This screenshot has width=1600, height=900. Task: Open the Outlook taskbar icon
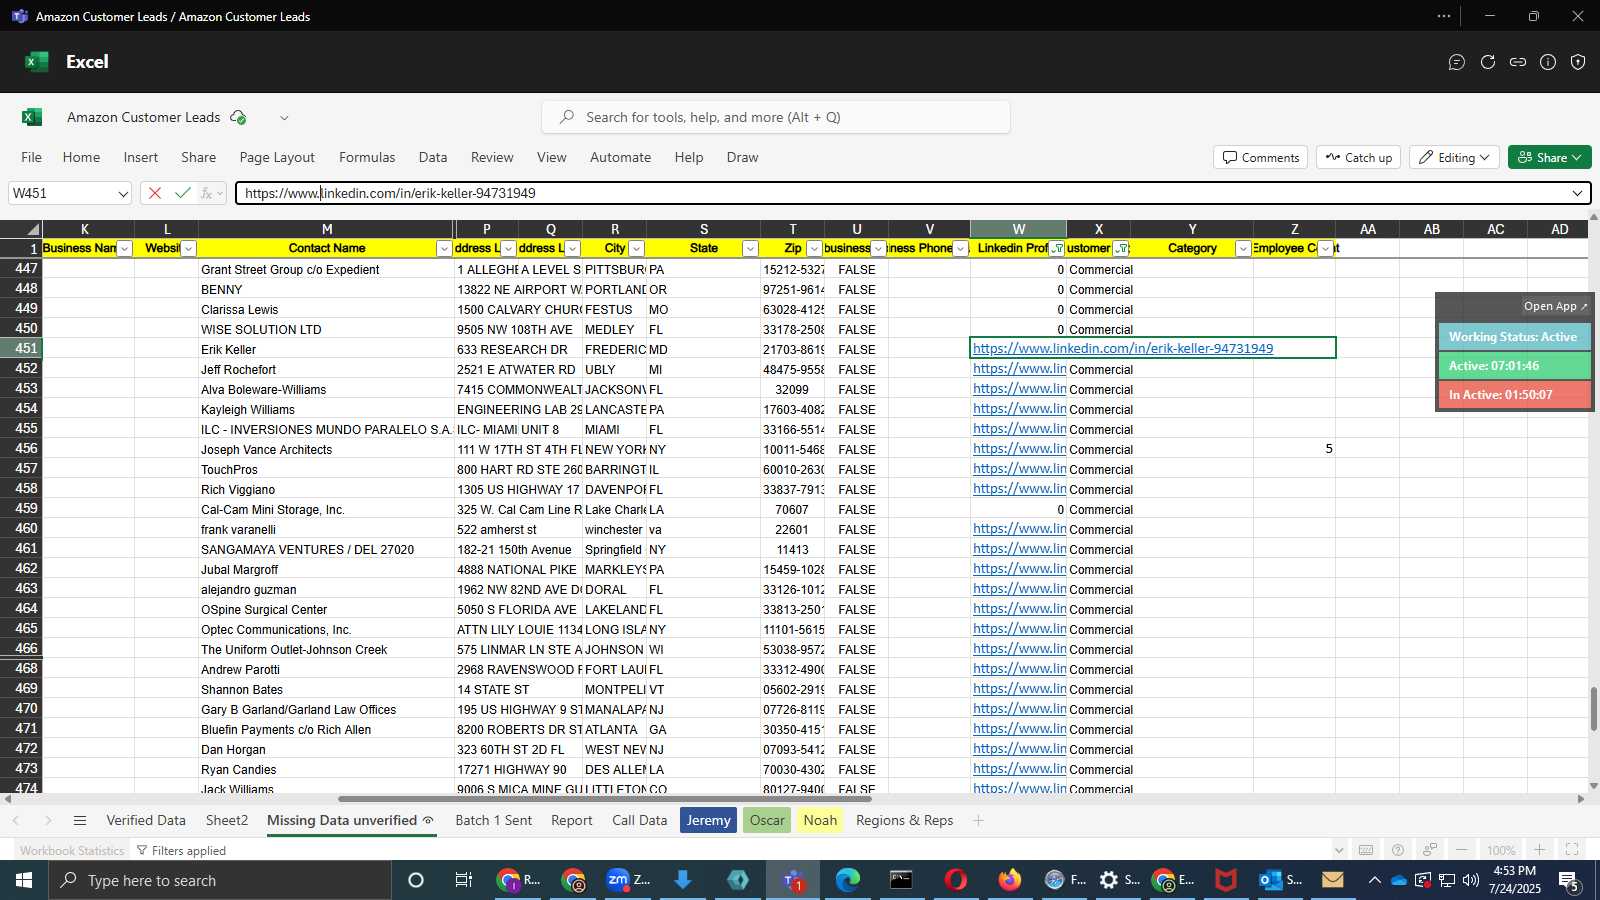pos(1281,880)
